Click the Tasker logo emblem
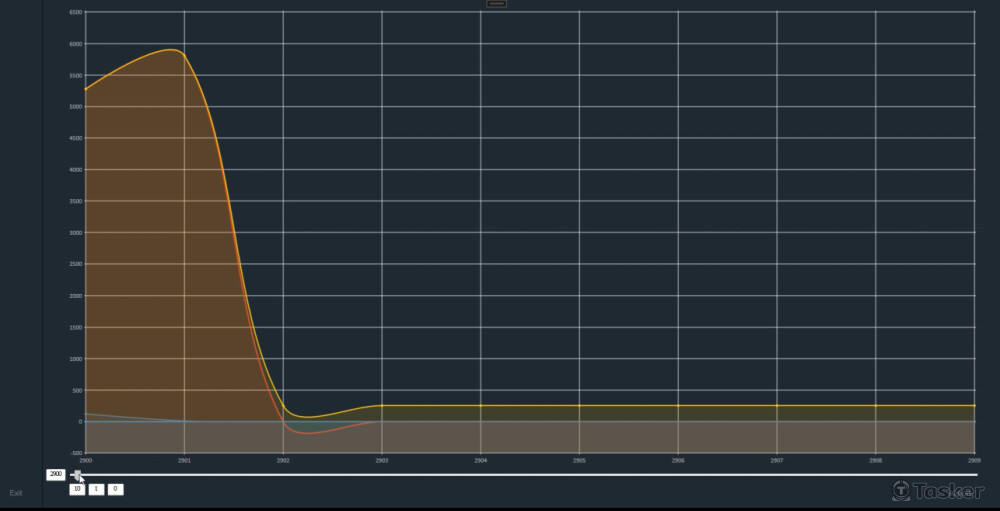Screen dimensions: 1000x511 coord(901,490)
